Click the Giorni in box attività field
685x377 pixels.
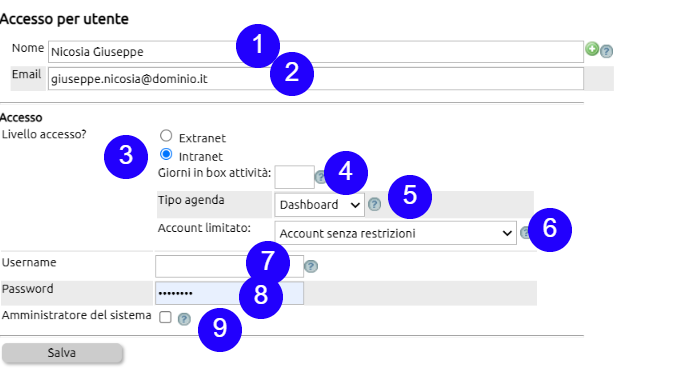[x=294, y=177]
